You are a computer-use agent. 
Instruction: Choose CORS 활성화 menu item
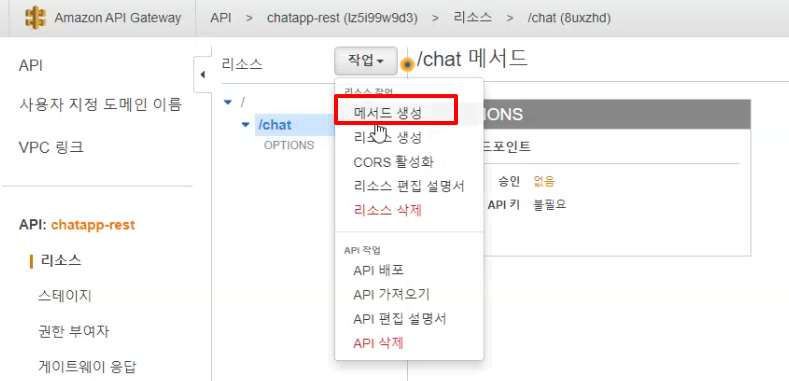393,162
